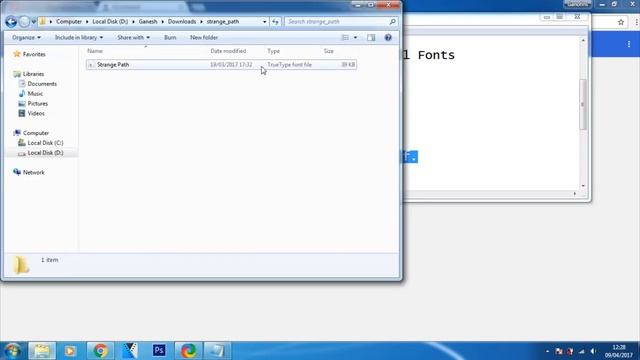Image resolution: width=640 pixels, height=360 pixels.
Task: Open Local Disk (D:) in navigation pane
Action: [45, 153]
